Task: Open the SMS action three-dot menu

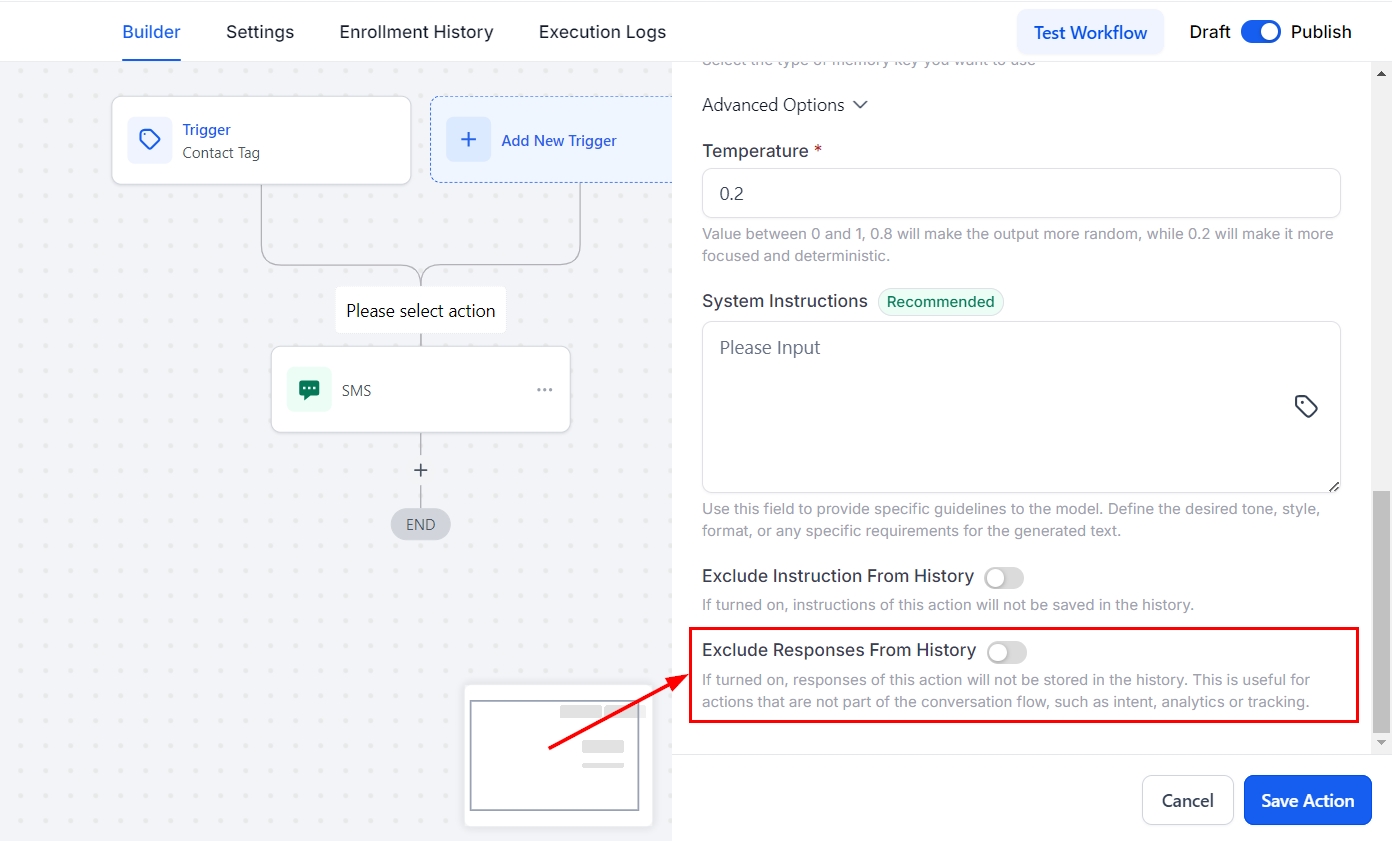Action: coord(544,390)
